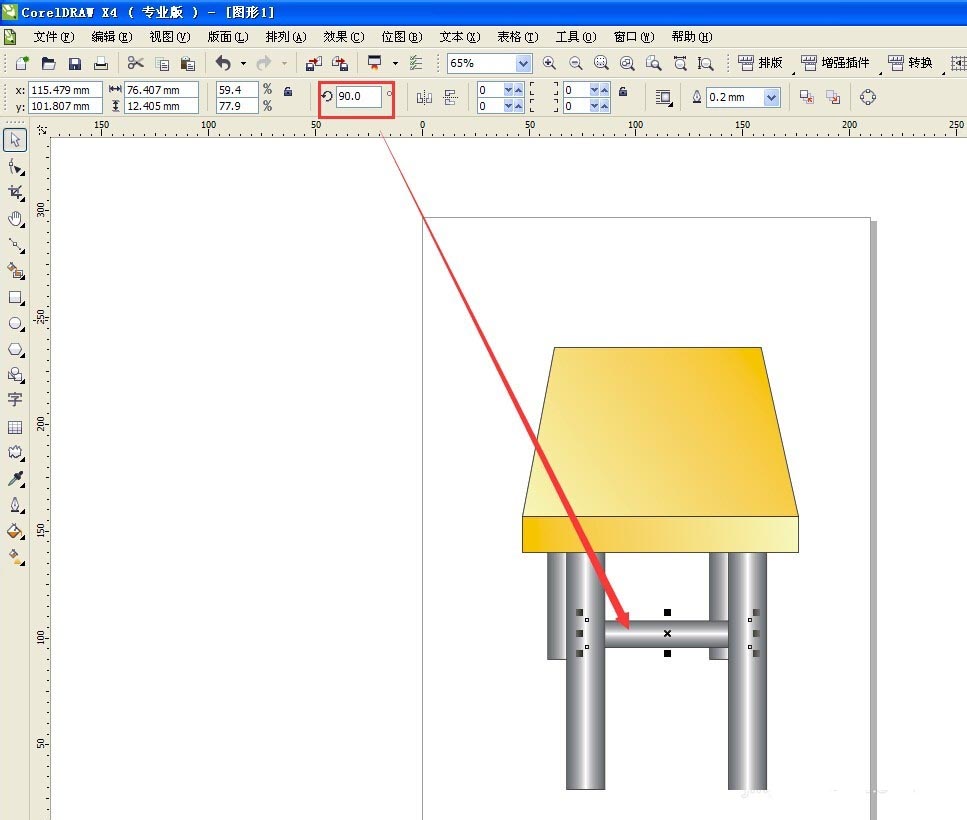Select the Table tool
The height and width of the screenshot is (820, 967).
coord(15,427)
